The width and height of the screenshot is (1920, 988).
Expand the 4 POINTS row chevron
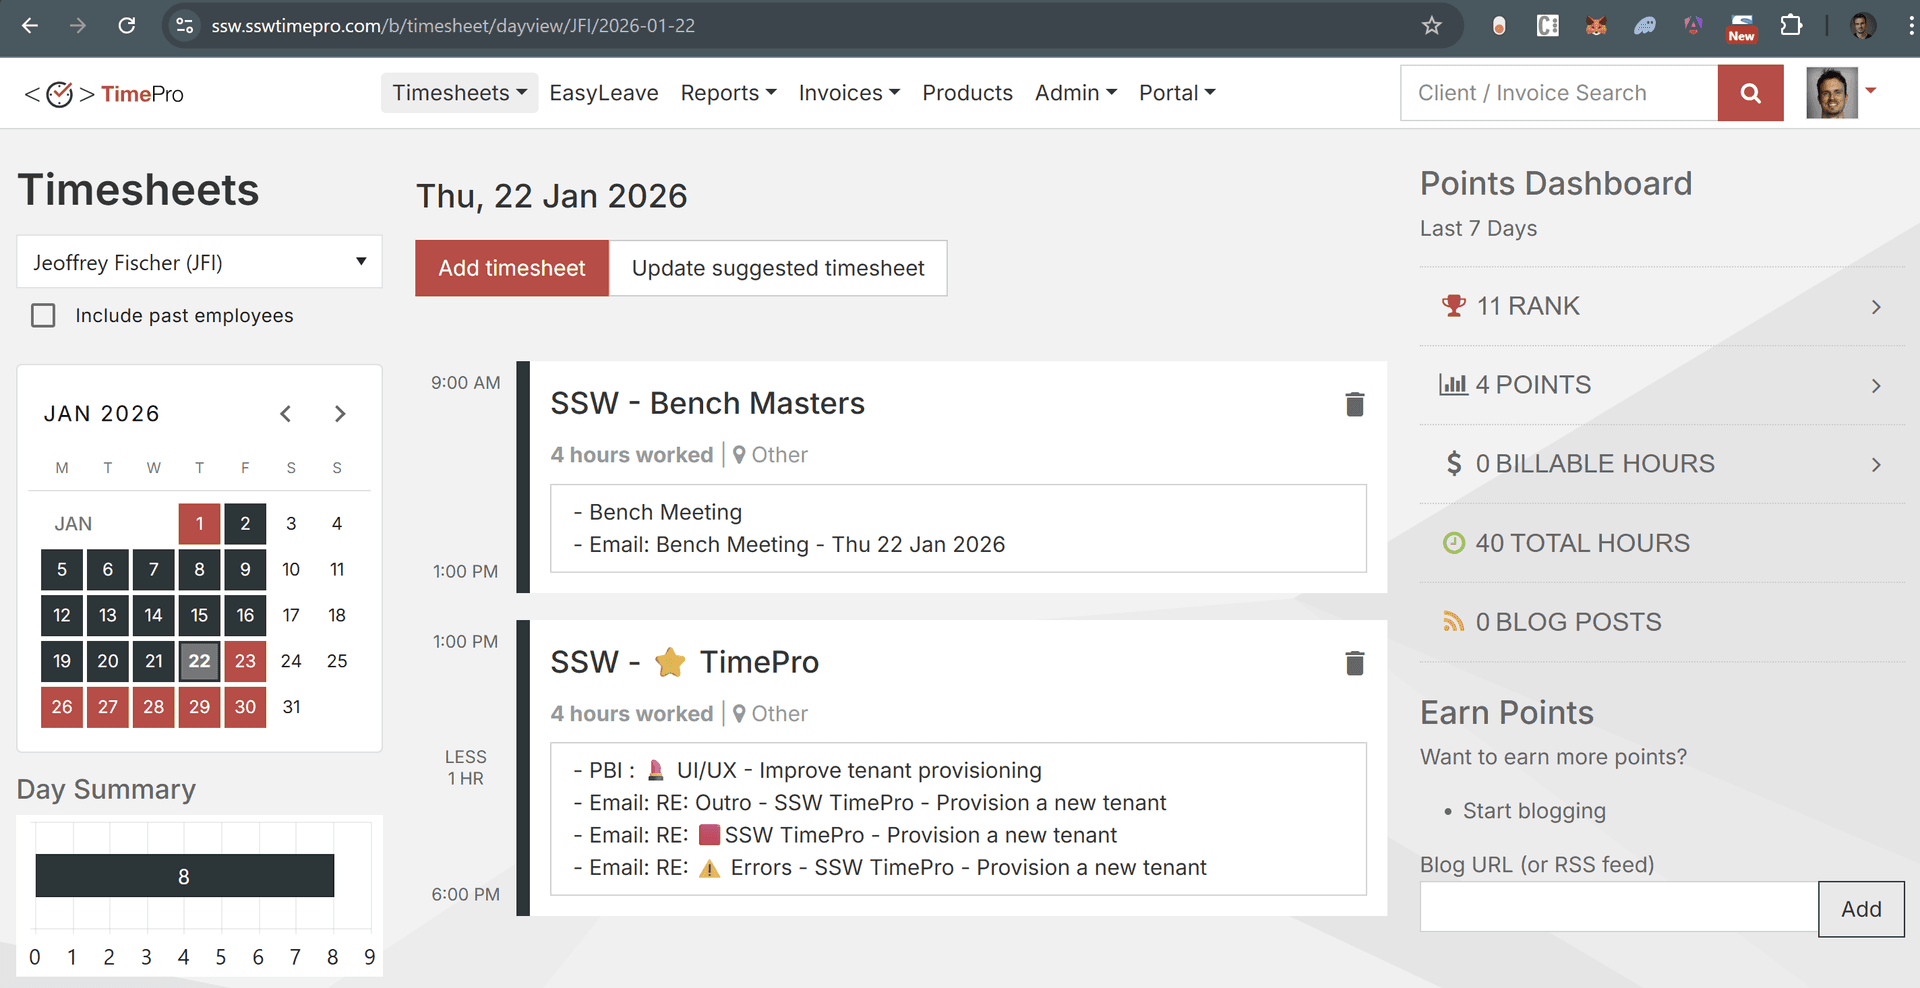pos(1876,386)
